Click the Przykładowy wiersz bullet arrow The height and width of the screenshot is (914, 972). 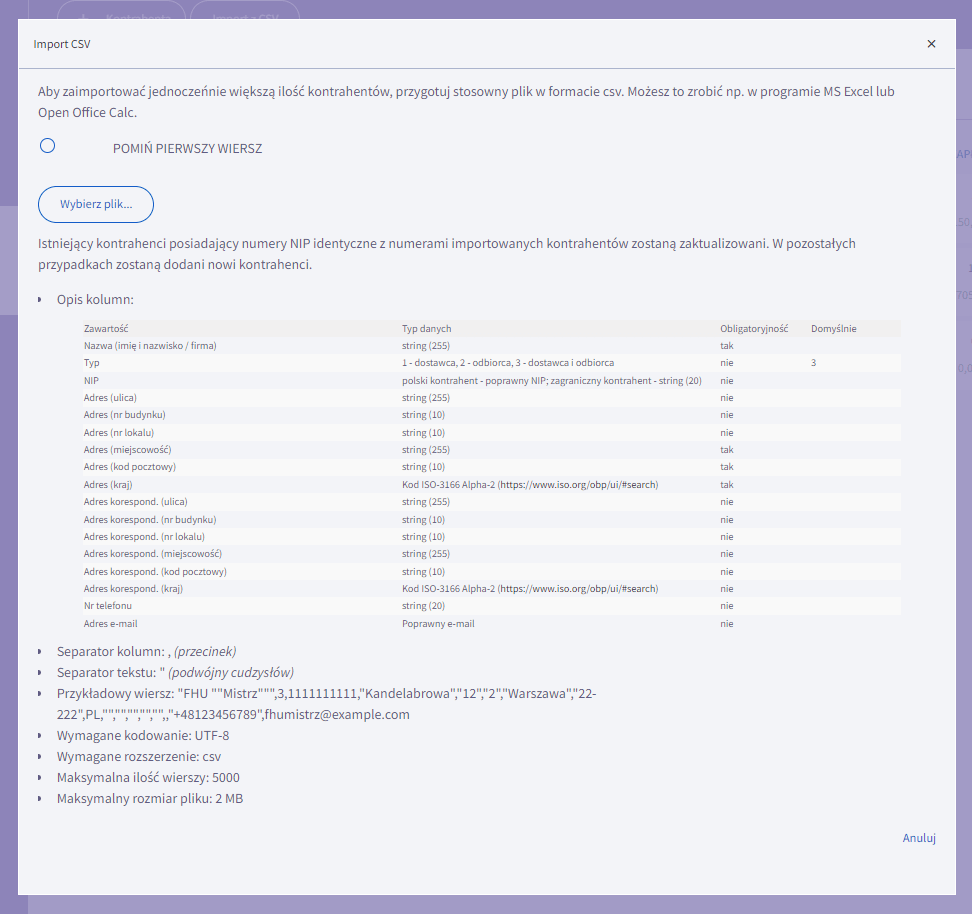(40, 694)
